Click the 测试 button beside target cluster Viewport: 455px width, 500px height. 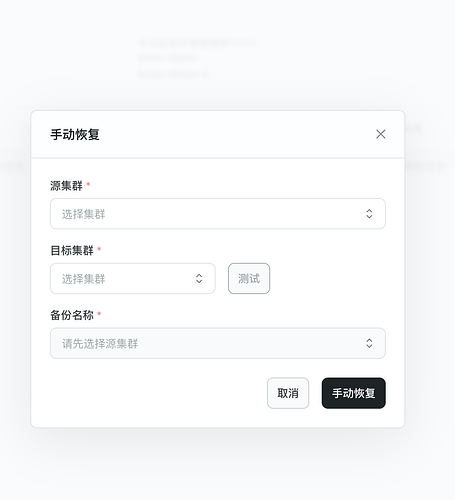(249, 278)
